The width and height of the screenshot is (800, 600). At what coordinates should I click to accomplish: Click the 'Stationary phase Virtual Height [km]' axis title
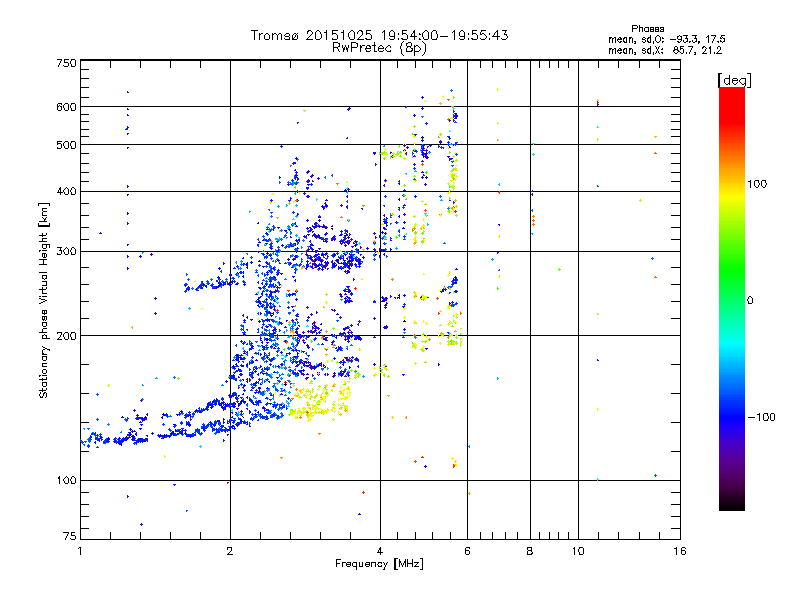(44, 300)
